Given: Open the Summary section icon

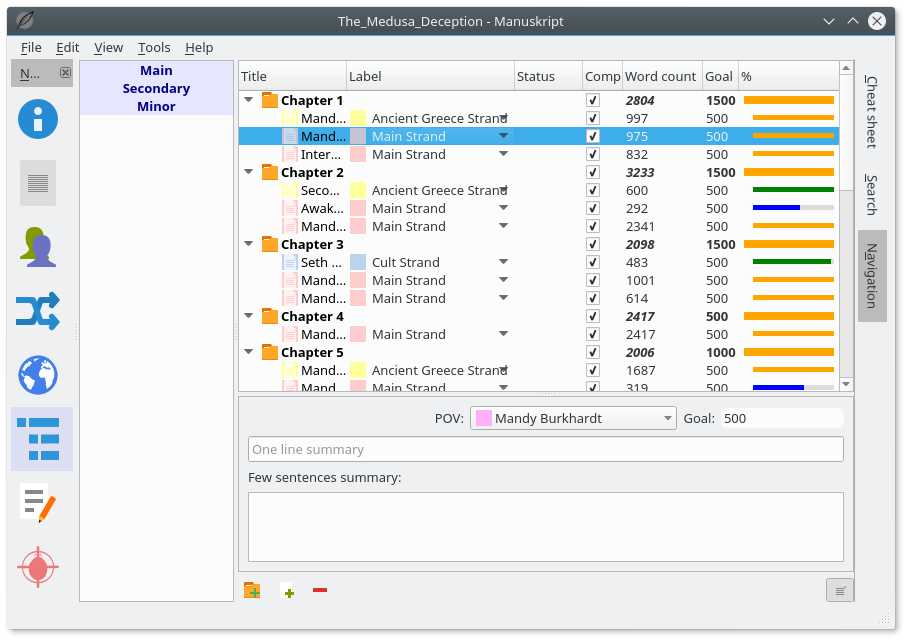Looking at the screenshot, I should pyautogui.click(x=38, y=183).
